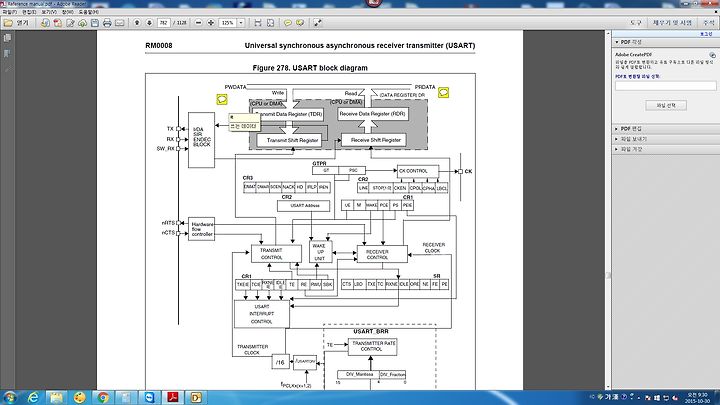Click the yellow comment note near PRDATA
The width and height of the screenshot is (720, 405).
pos(443,93)
